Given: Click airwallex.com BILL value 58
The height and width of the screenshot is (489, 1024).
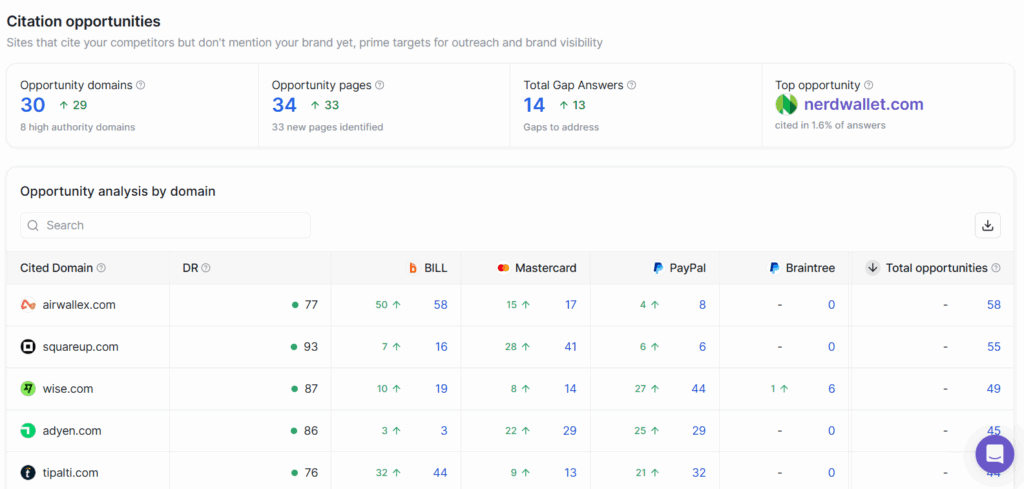Looking at the screenshot, I should pos(440,304).
